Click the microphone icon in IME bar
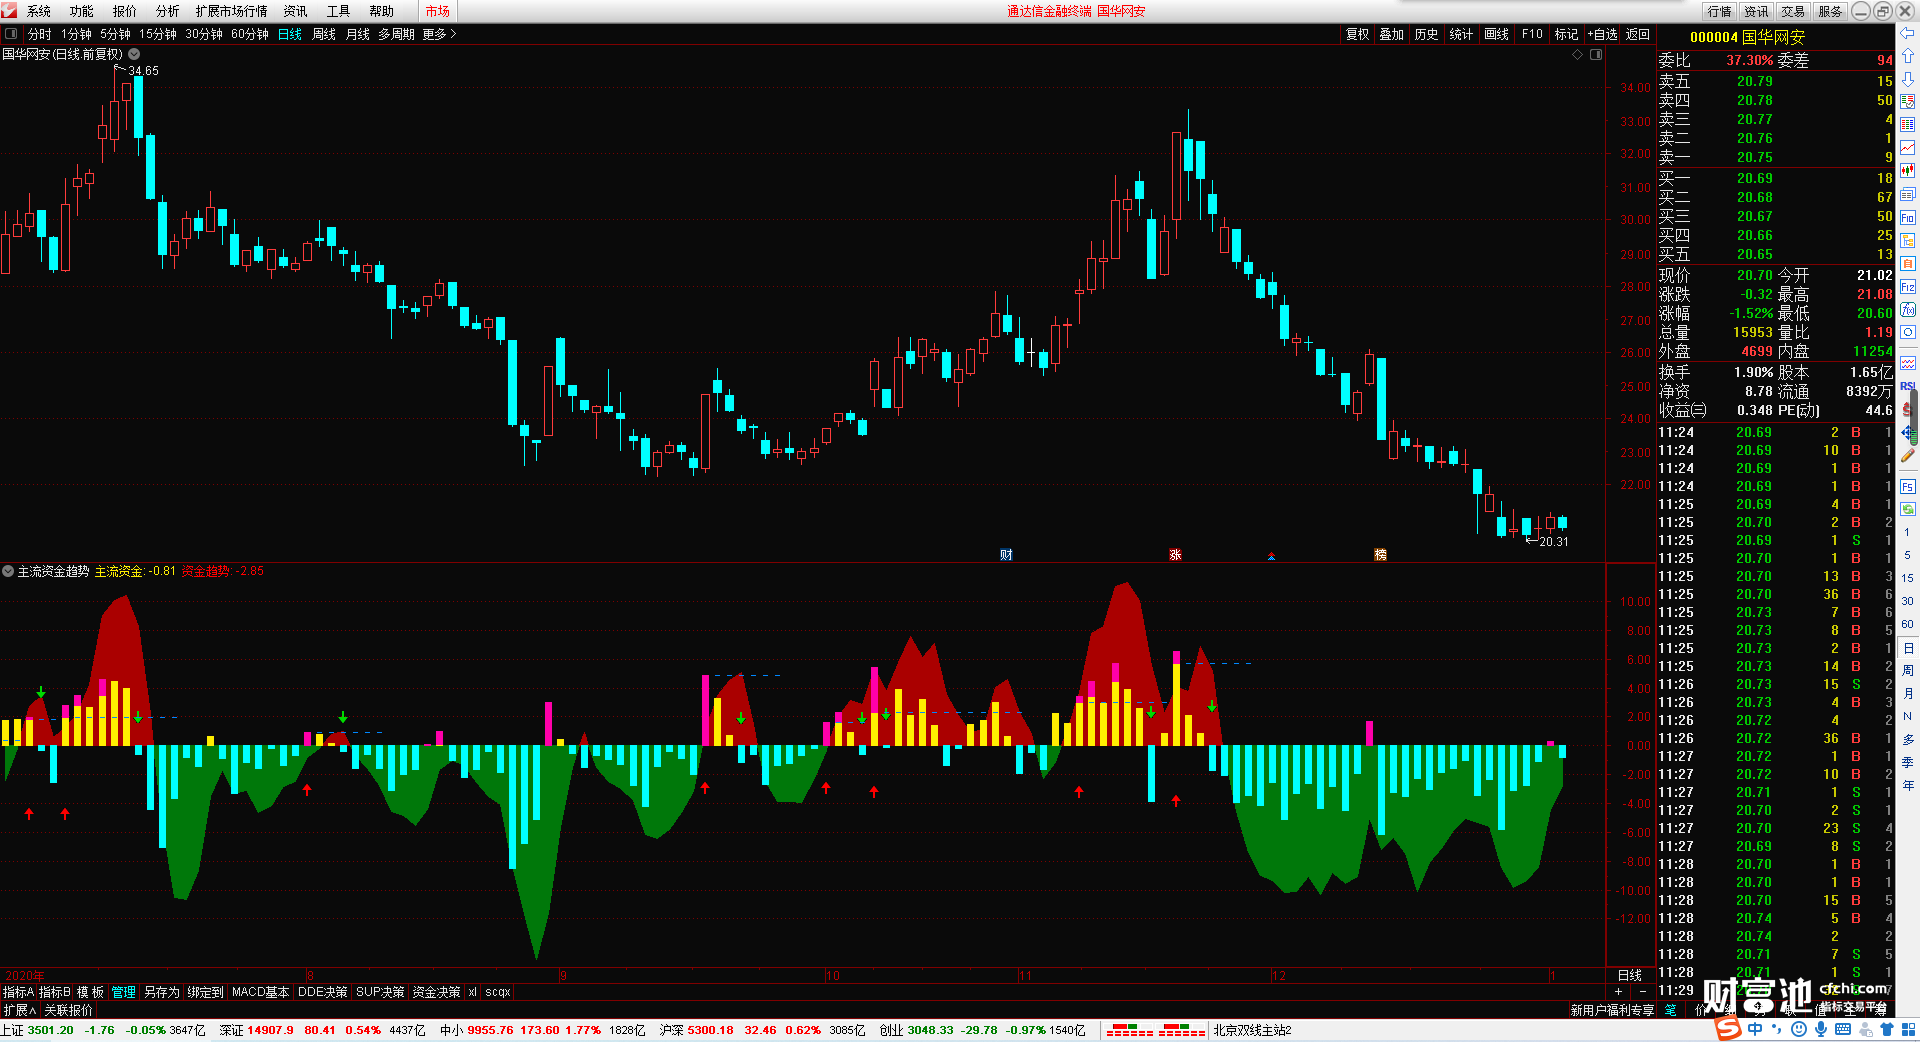Image resolution: width=1920 pixels, height=1042 pixels. click(x=1821, y=1029)
